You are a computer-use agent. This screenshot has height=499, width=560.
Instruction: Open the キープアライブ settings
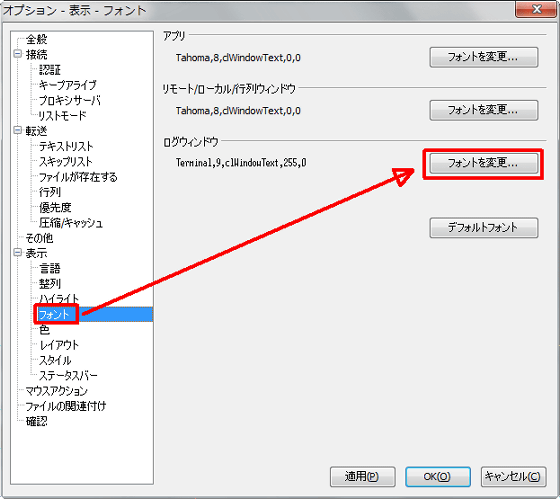click(x=68, y=85)
